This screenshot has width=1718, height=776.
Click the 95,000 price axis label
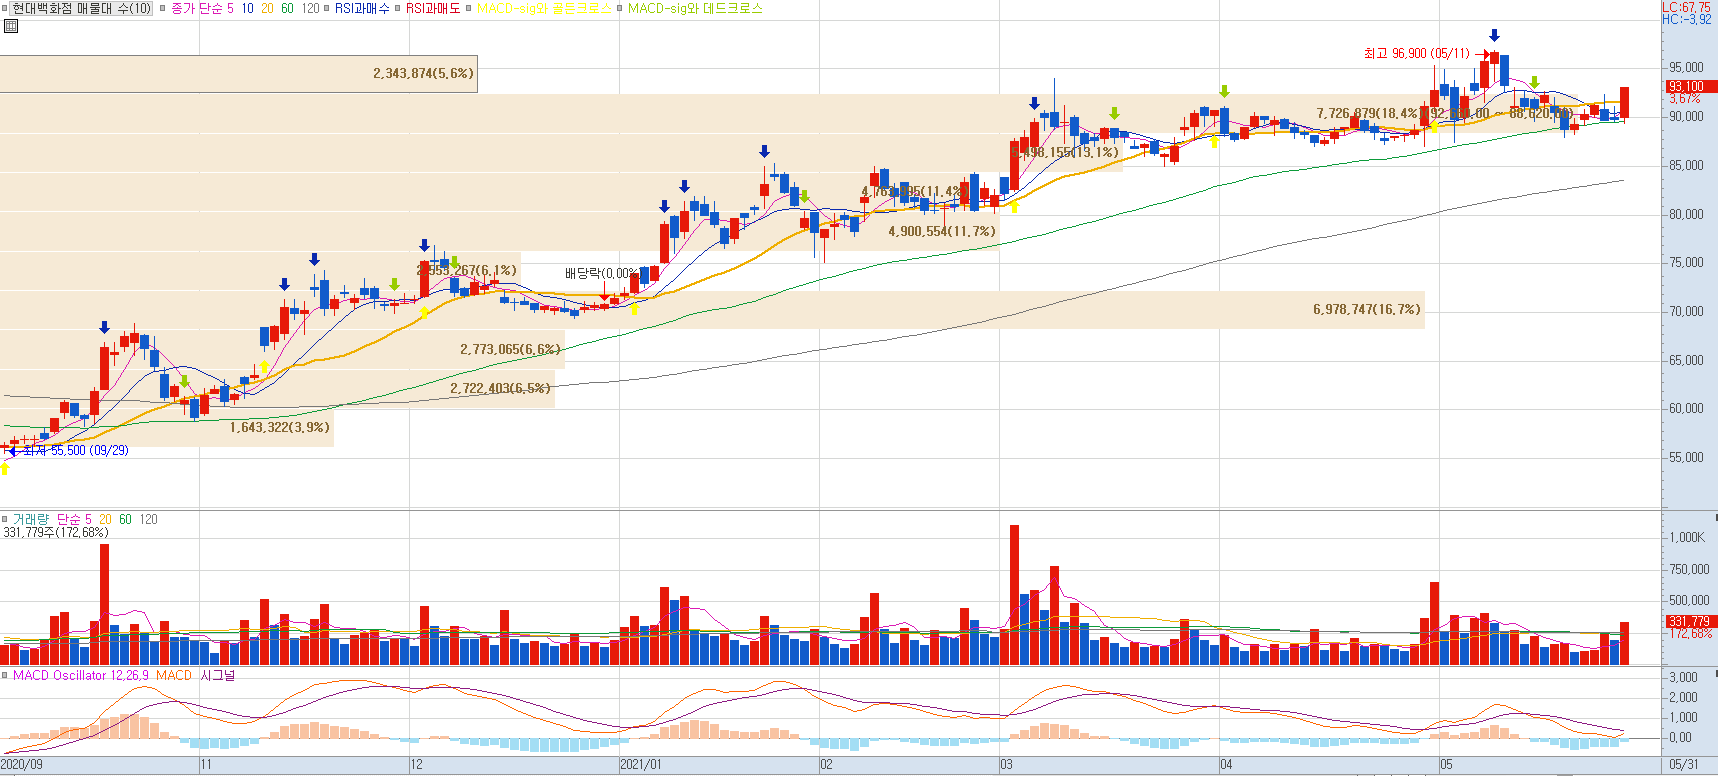[x=1686, y=68]
